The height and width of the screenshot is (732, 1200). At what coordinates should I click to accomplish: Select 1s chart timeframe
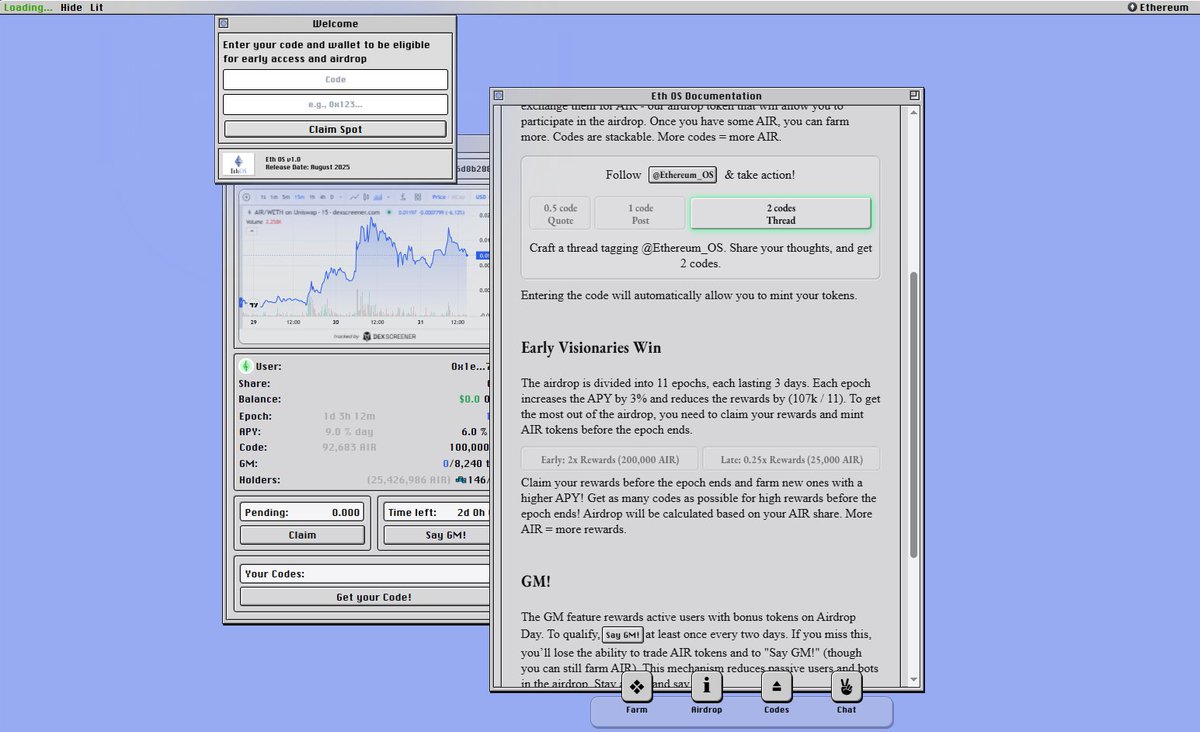(x=263, y=197)
